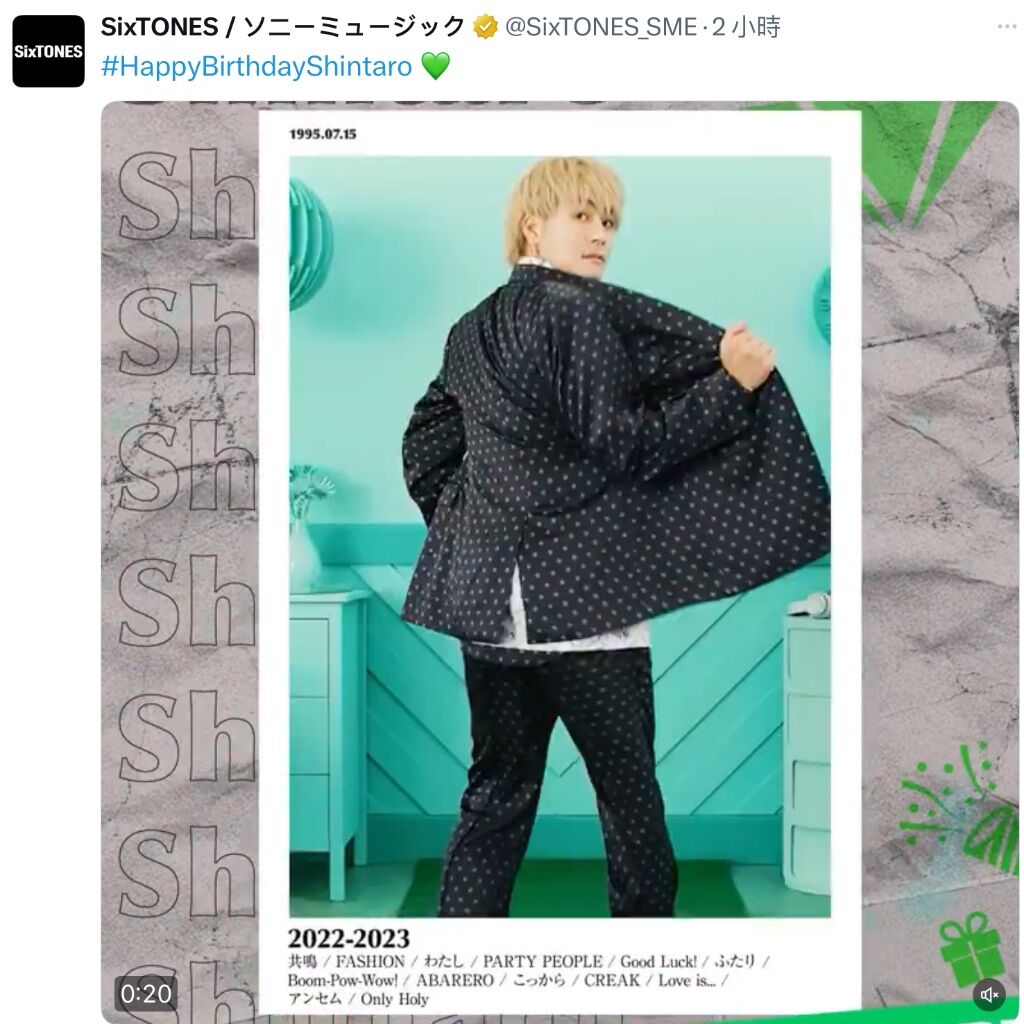Click the top outlined Sh lettering
1024x1024 pixels.
(x=186, y=195)
